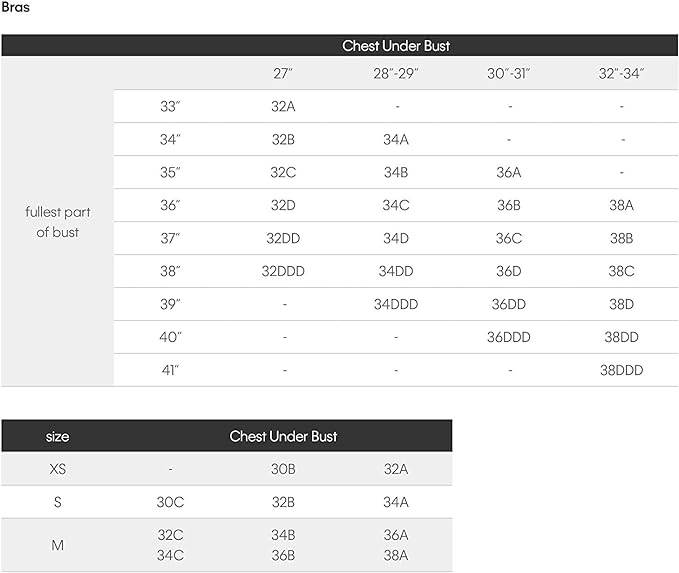Select the 38D size cell

coord(621,304)
